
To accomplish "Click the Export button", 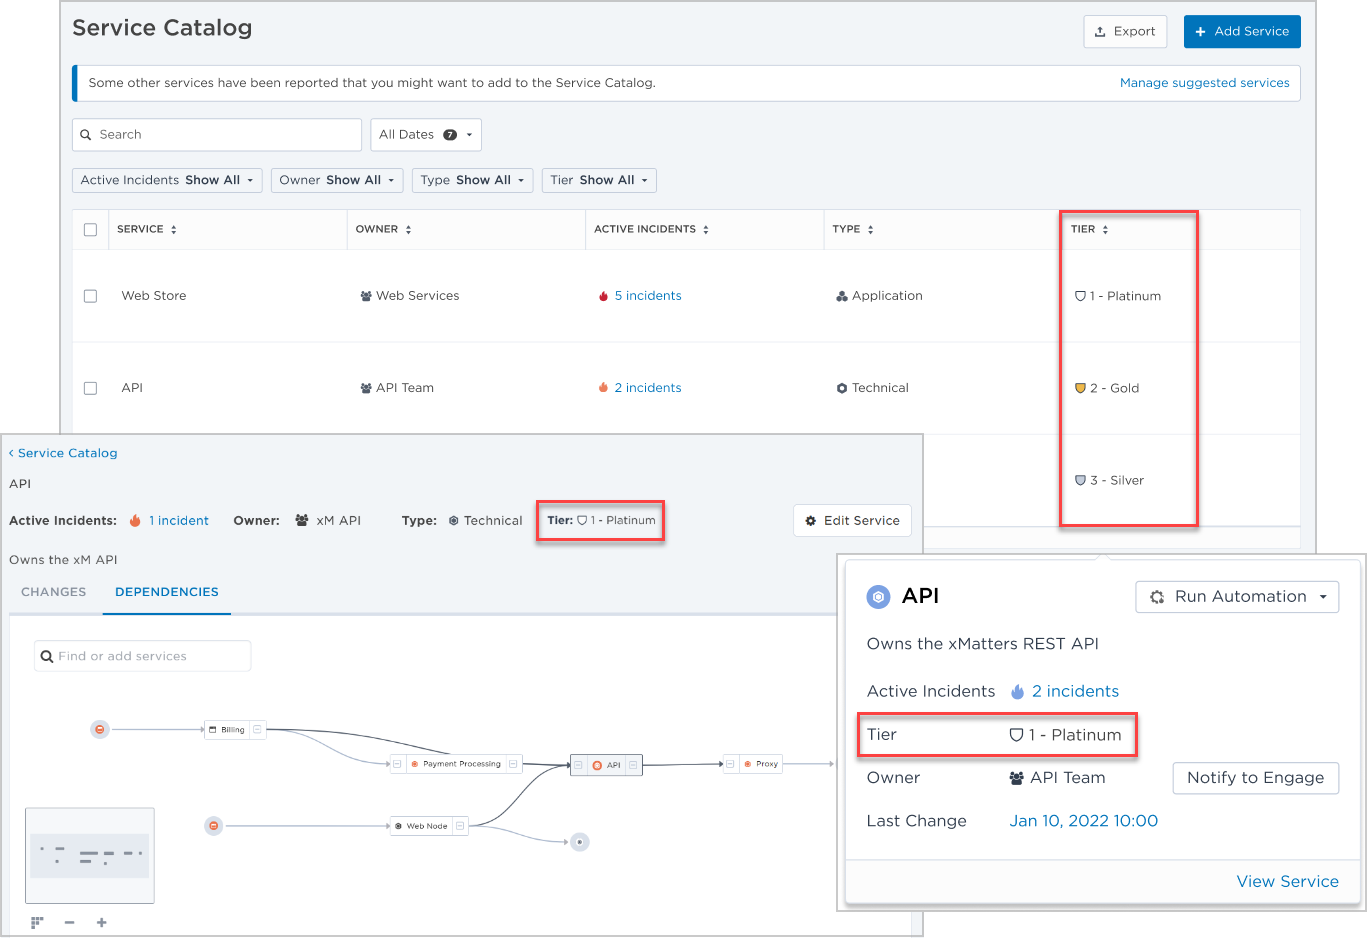I will [x=1125, y=32].
